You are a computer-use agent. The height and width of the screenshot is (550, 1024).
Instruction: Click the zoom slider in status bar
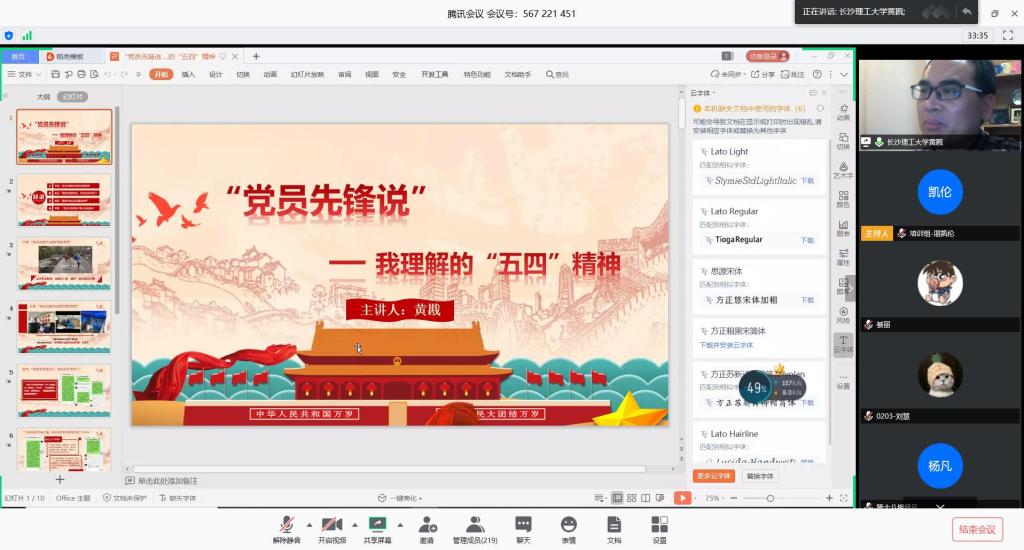(x=770, y=498)
